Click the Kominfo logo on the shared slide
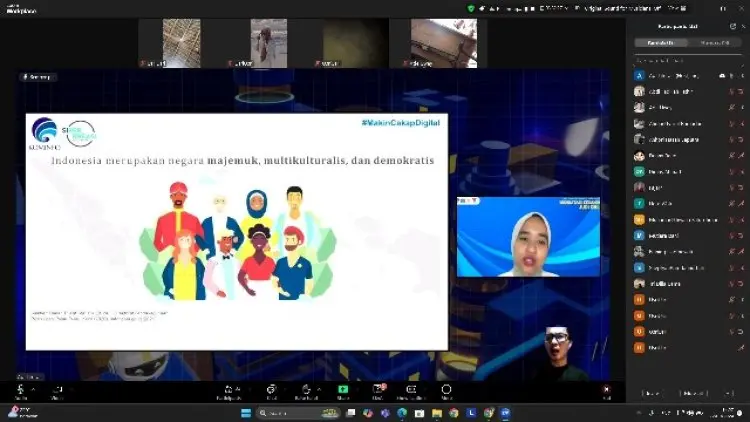750x422 pixels. [44, 134]
